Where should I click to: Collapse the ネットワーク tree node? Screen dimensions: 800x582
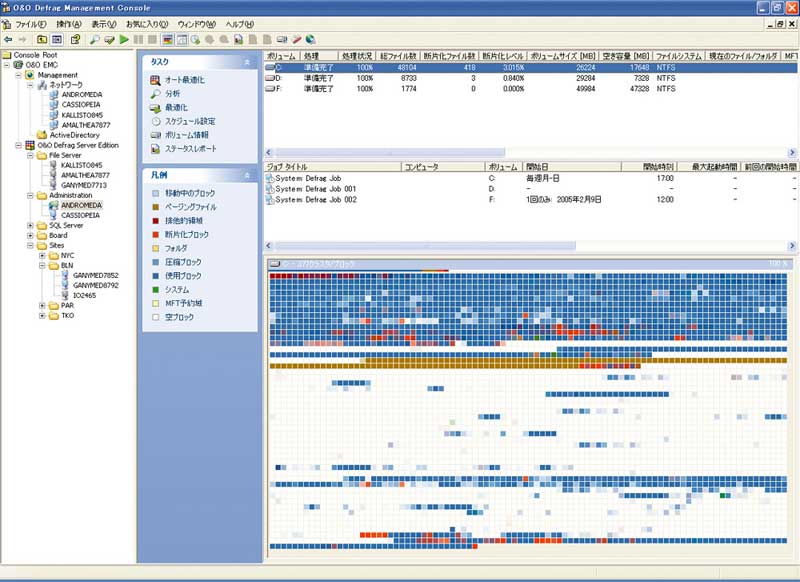[30, 85]
